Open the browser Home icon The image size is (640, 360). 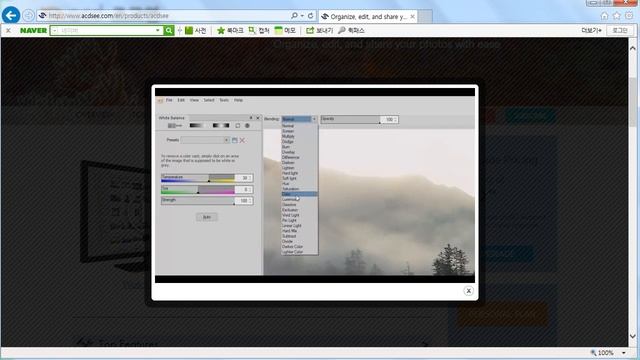(604, 16)
